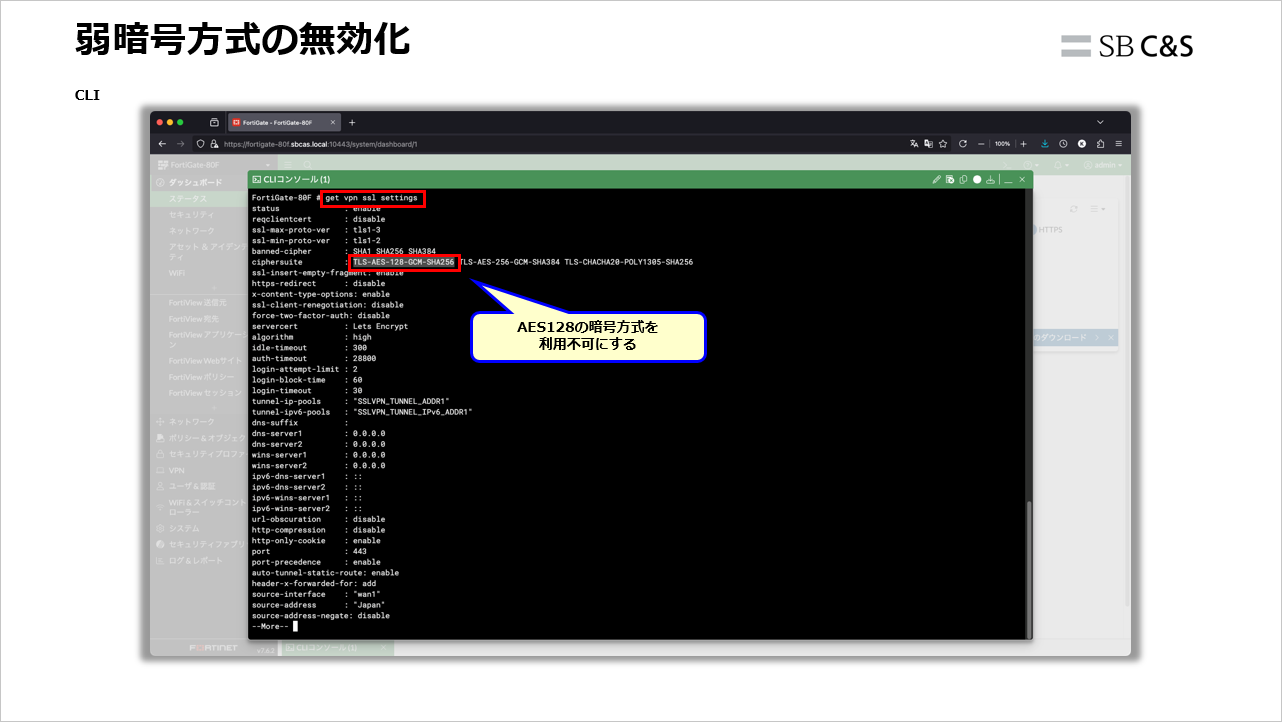1282x722 pixels.
Task: Click the banned-cipher line in CLI output
Action: click(344, 251)
